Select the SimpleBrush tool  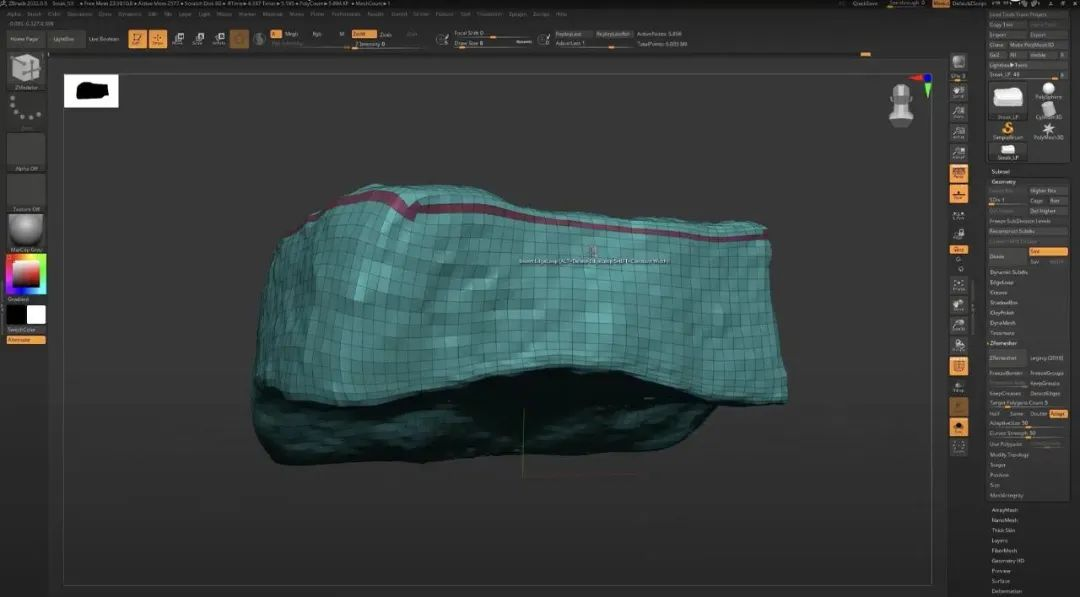coord(1008,132)
